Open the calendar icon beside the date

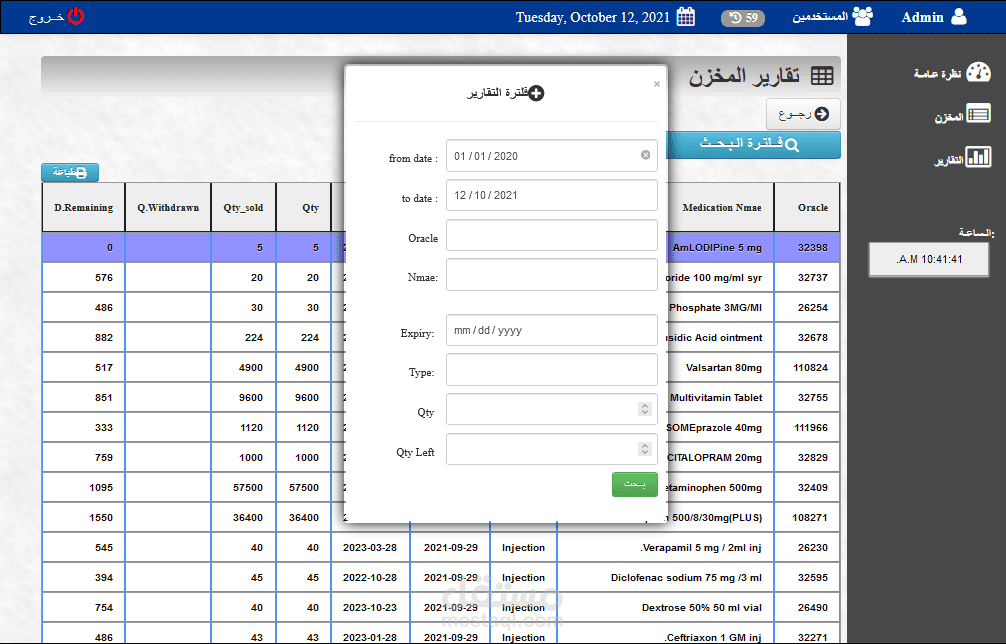686,17
